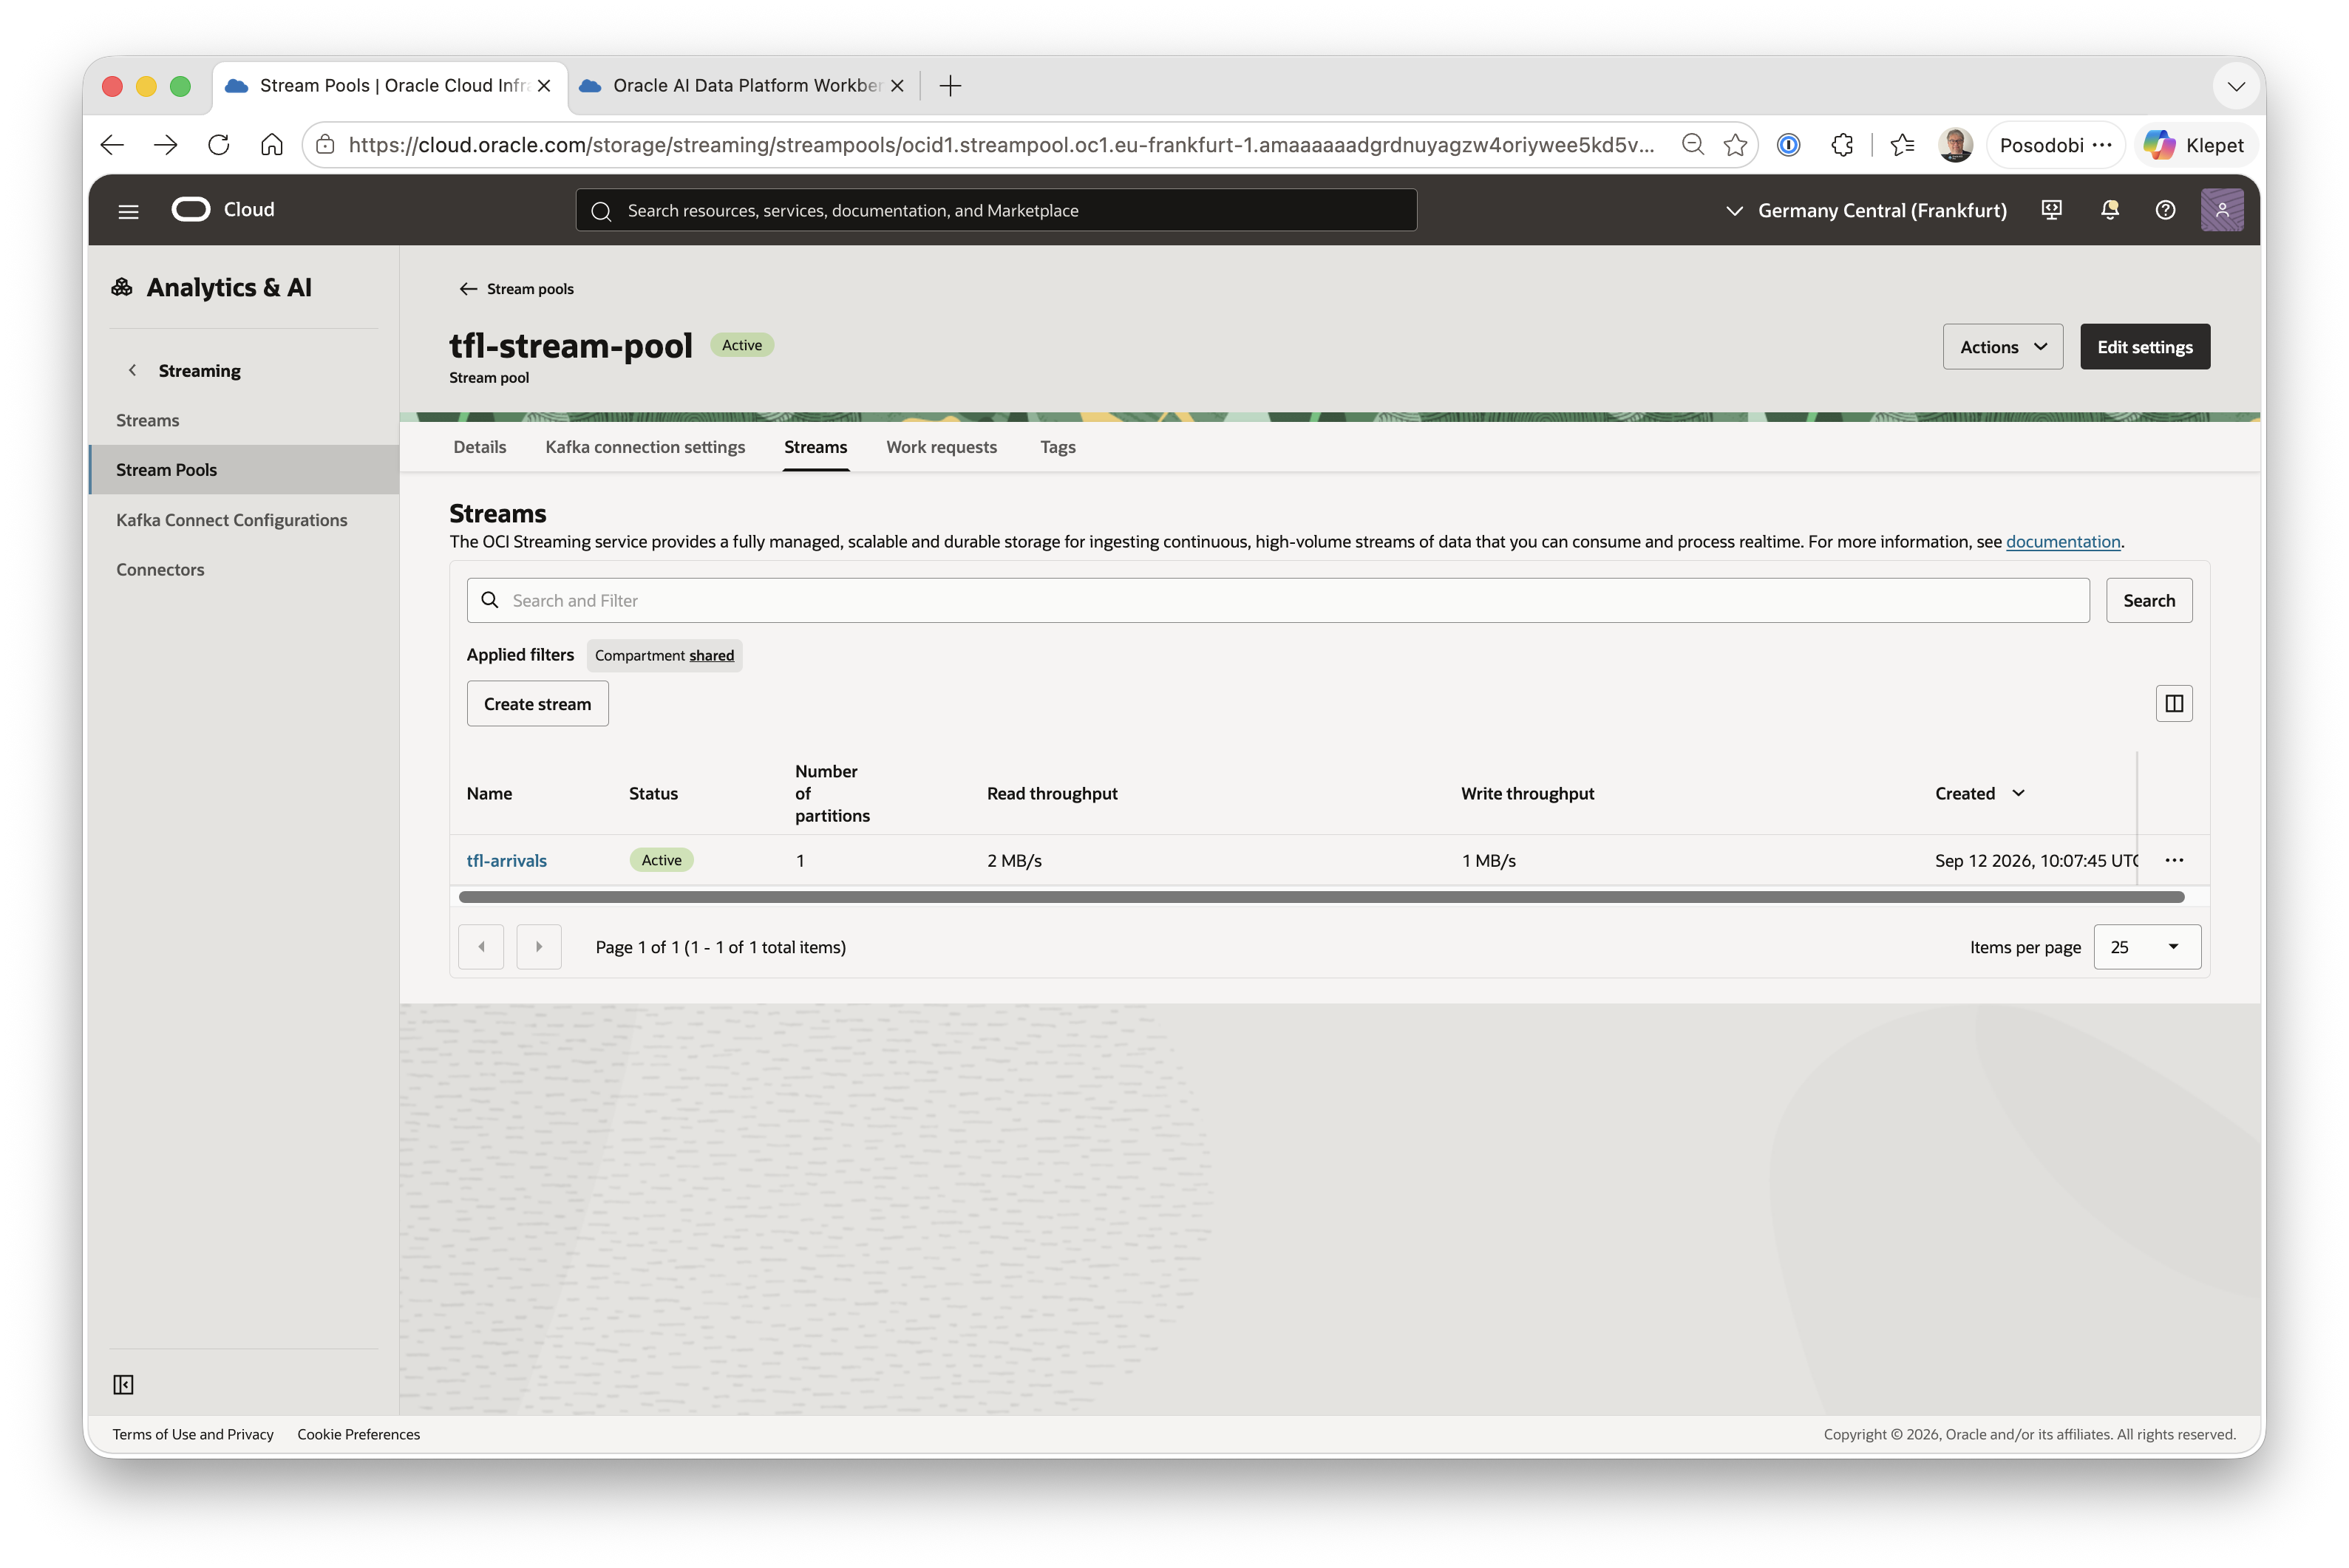Switch to the Work requests tab

coord(941,446)
